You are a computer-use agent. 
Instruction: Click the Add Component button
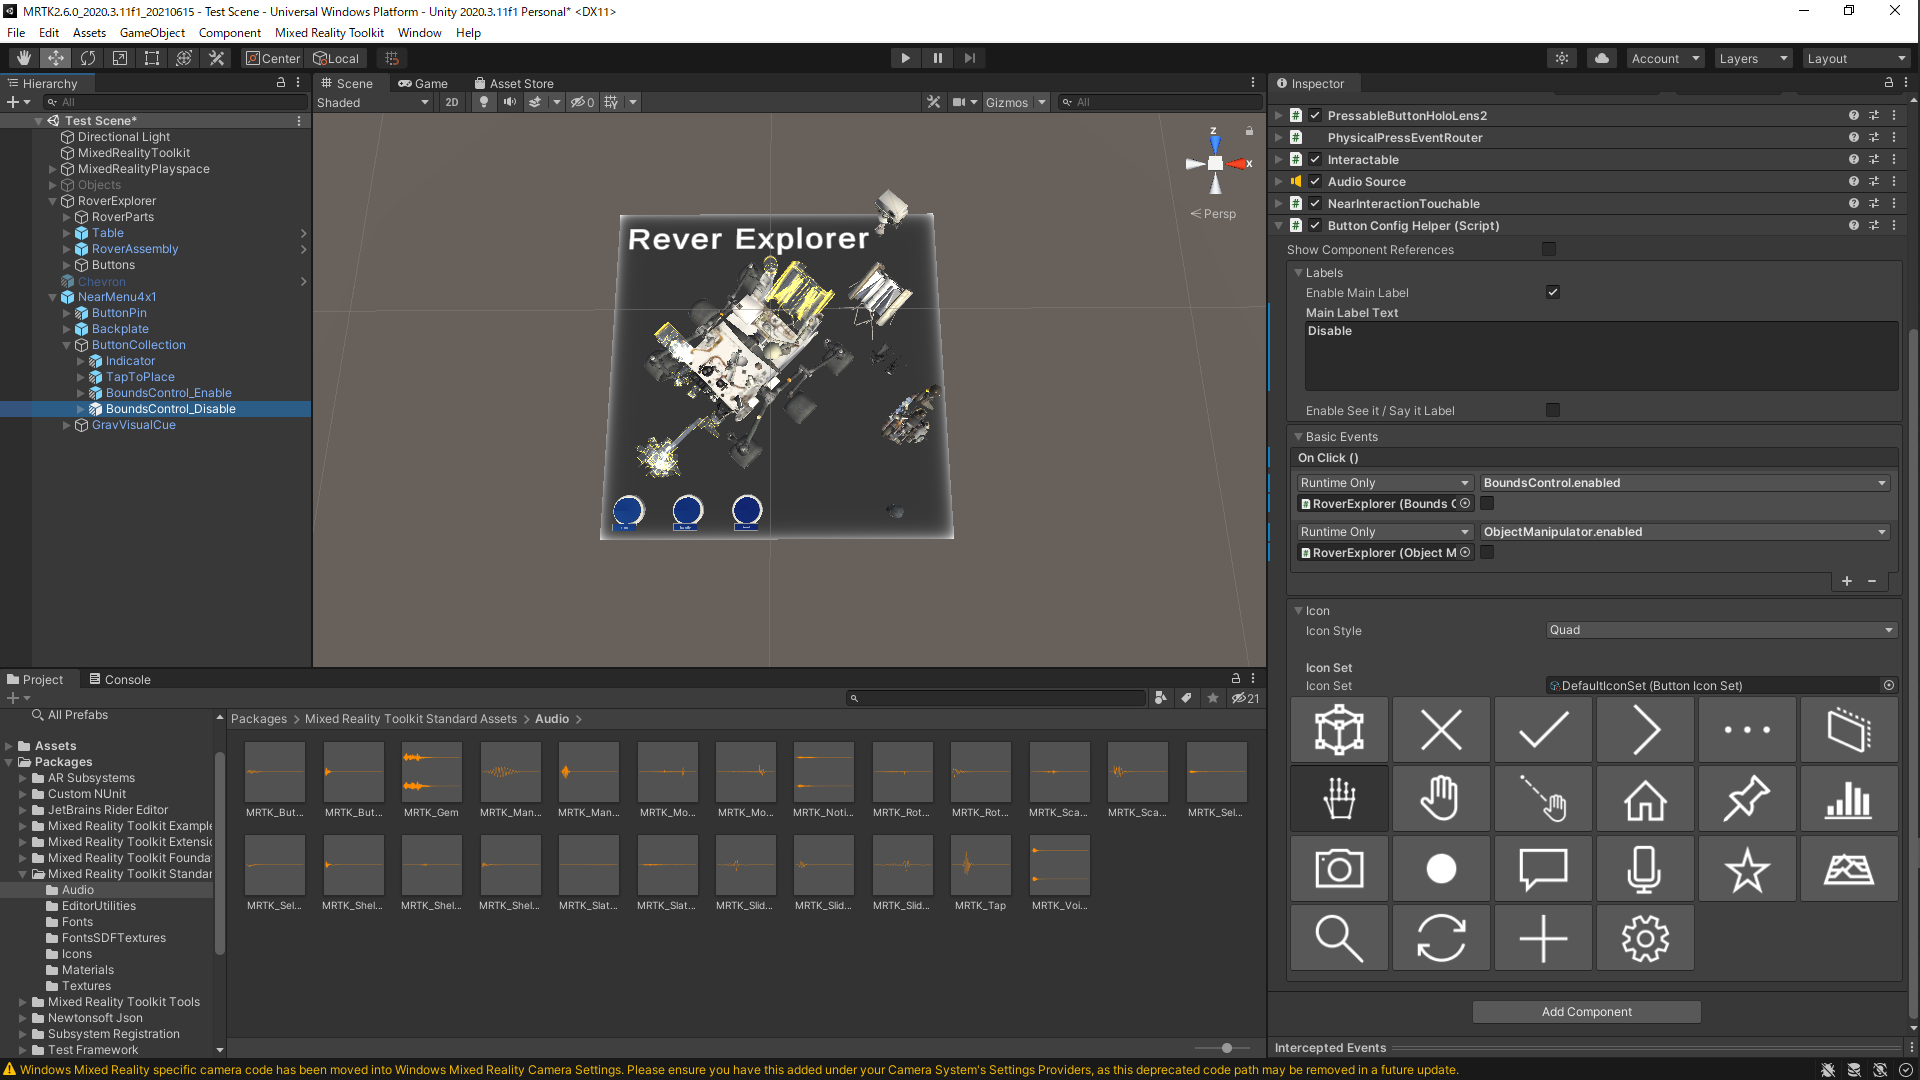1586,1012
